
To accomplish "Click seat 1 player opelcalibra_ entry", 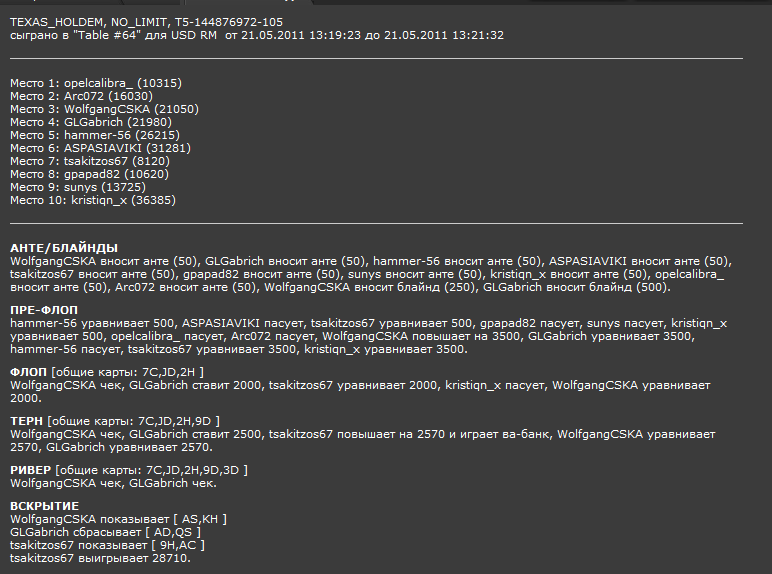I will pyautogui.click(x=96, y=83).
